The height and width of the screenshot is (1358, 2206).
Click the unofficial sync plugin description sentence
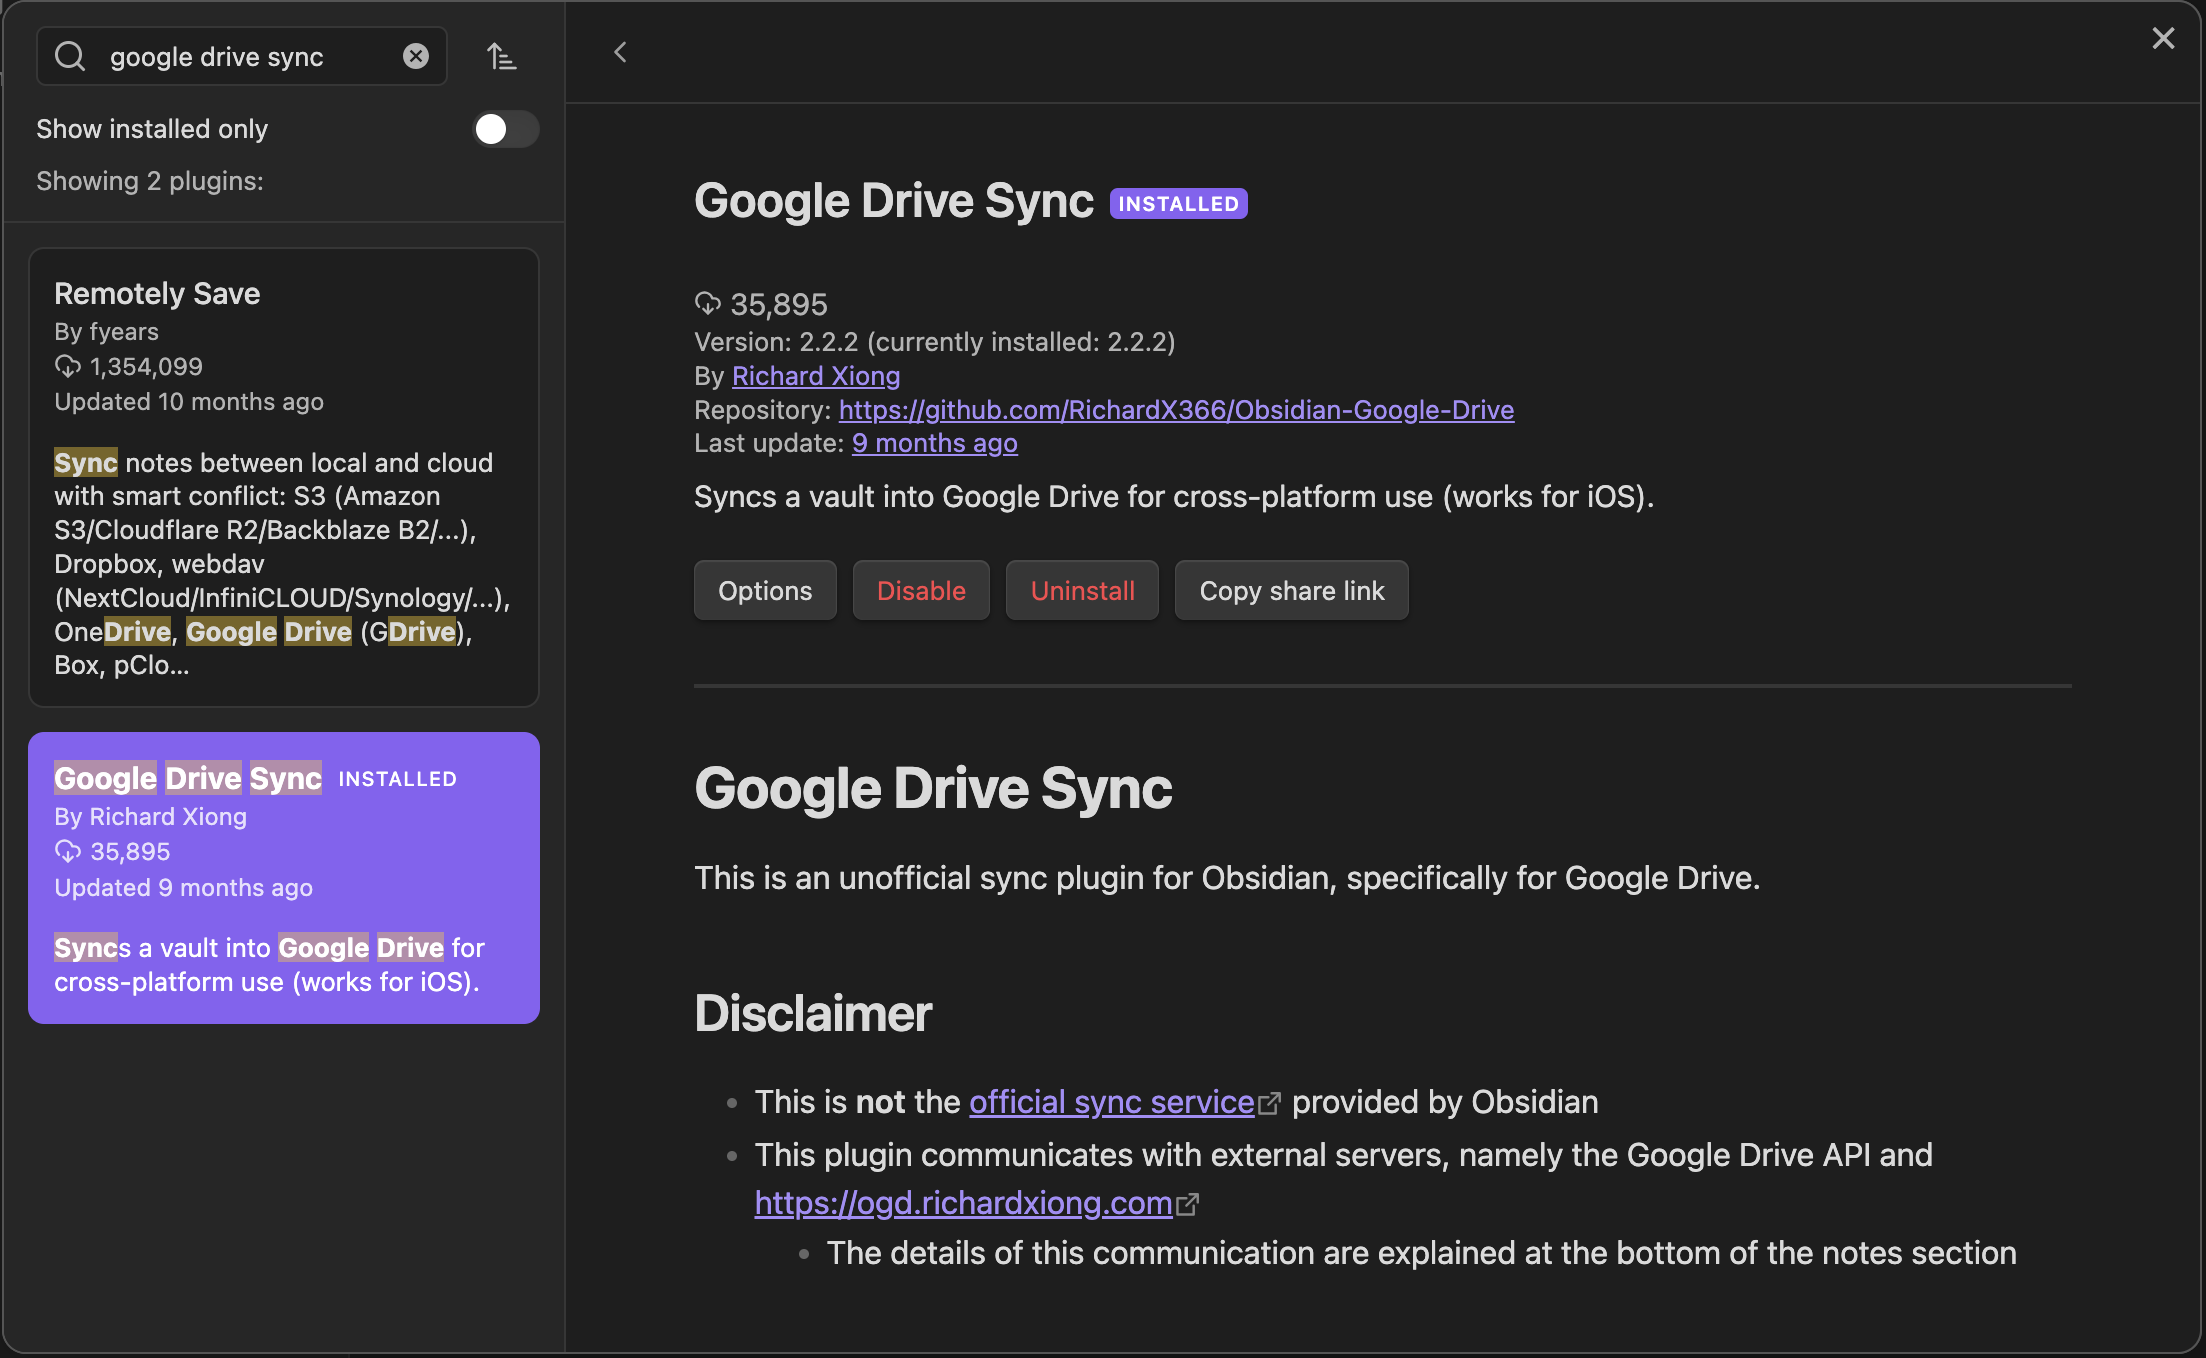click(x=1227, y=878)
